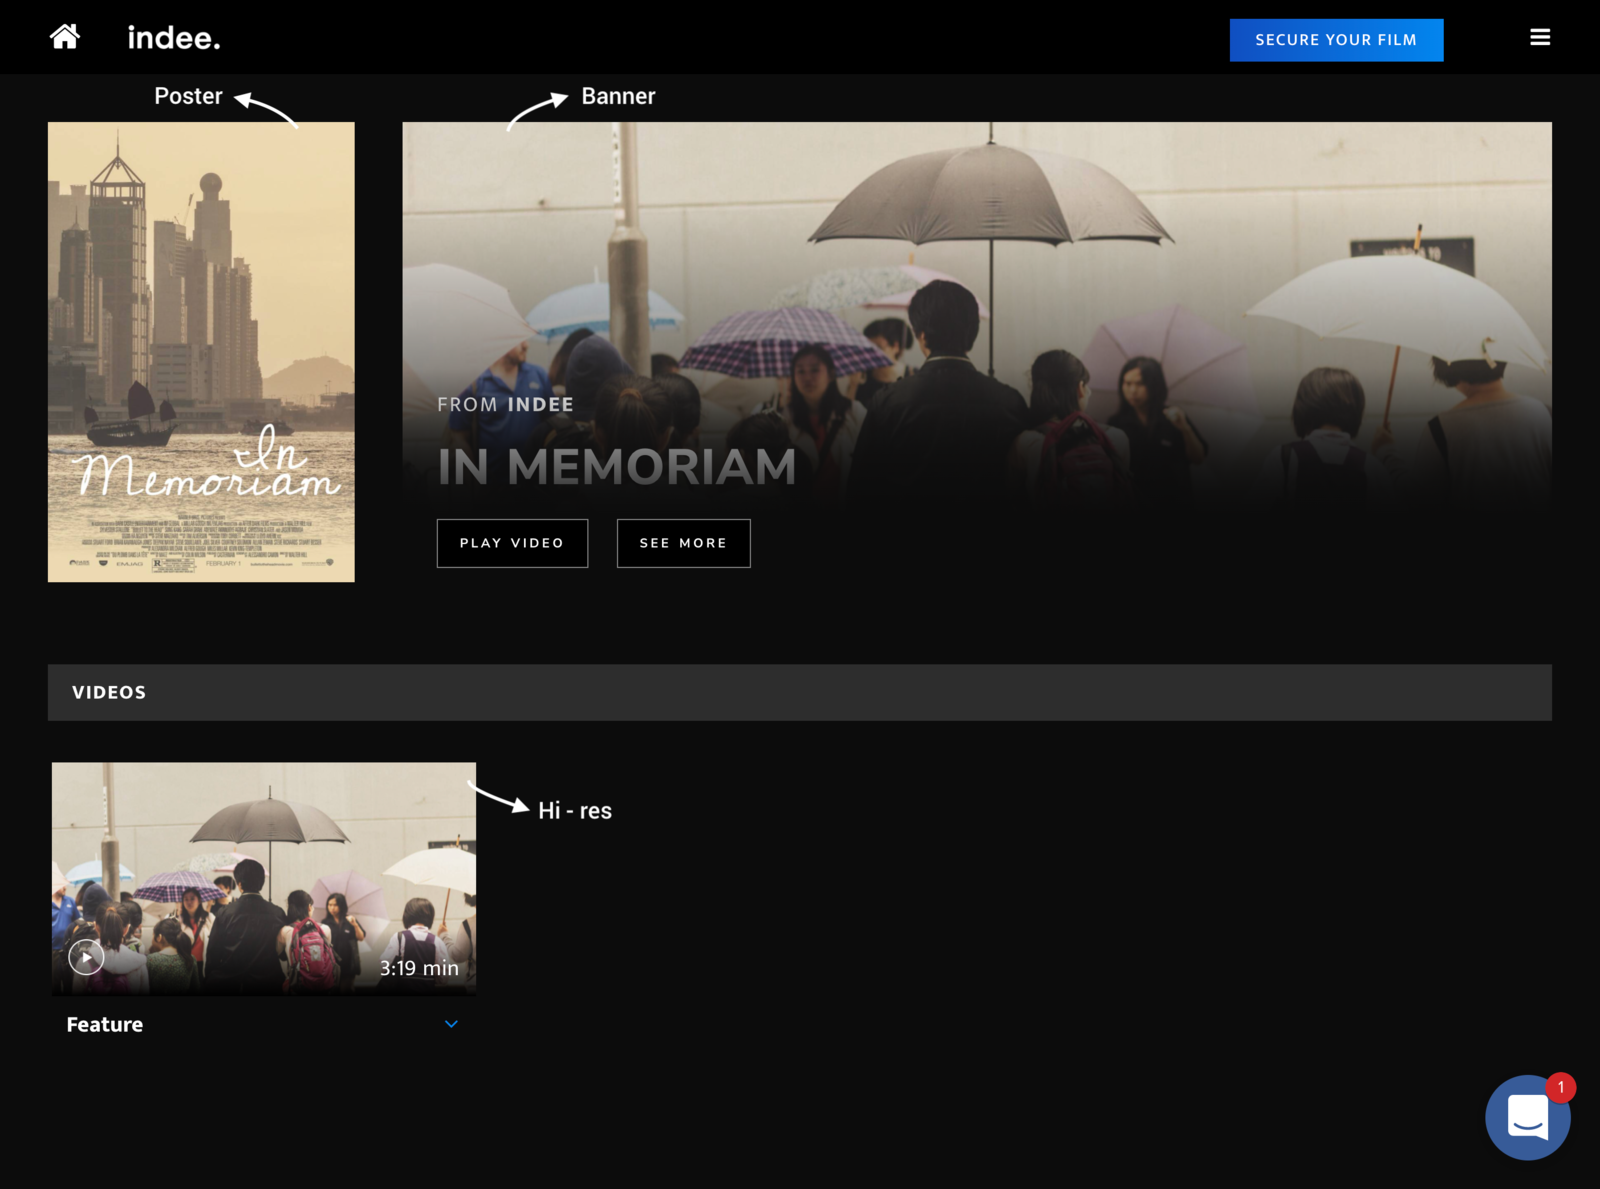Screen dimensions: 1600x1189
Task: Click the home icon in header
Action: [65, 37]
